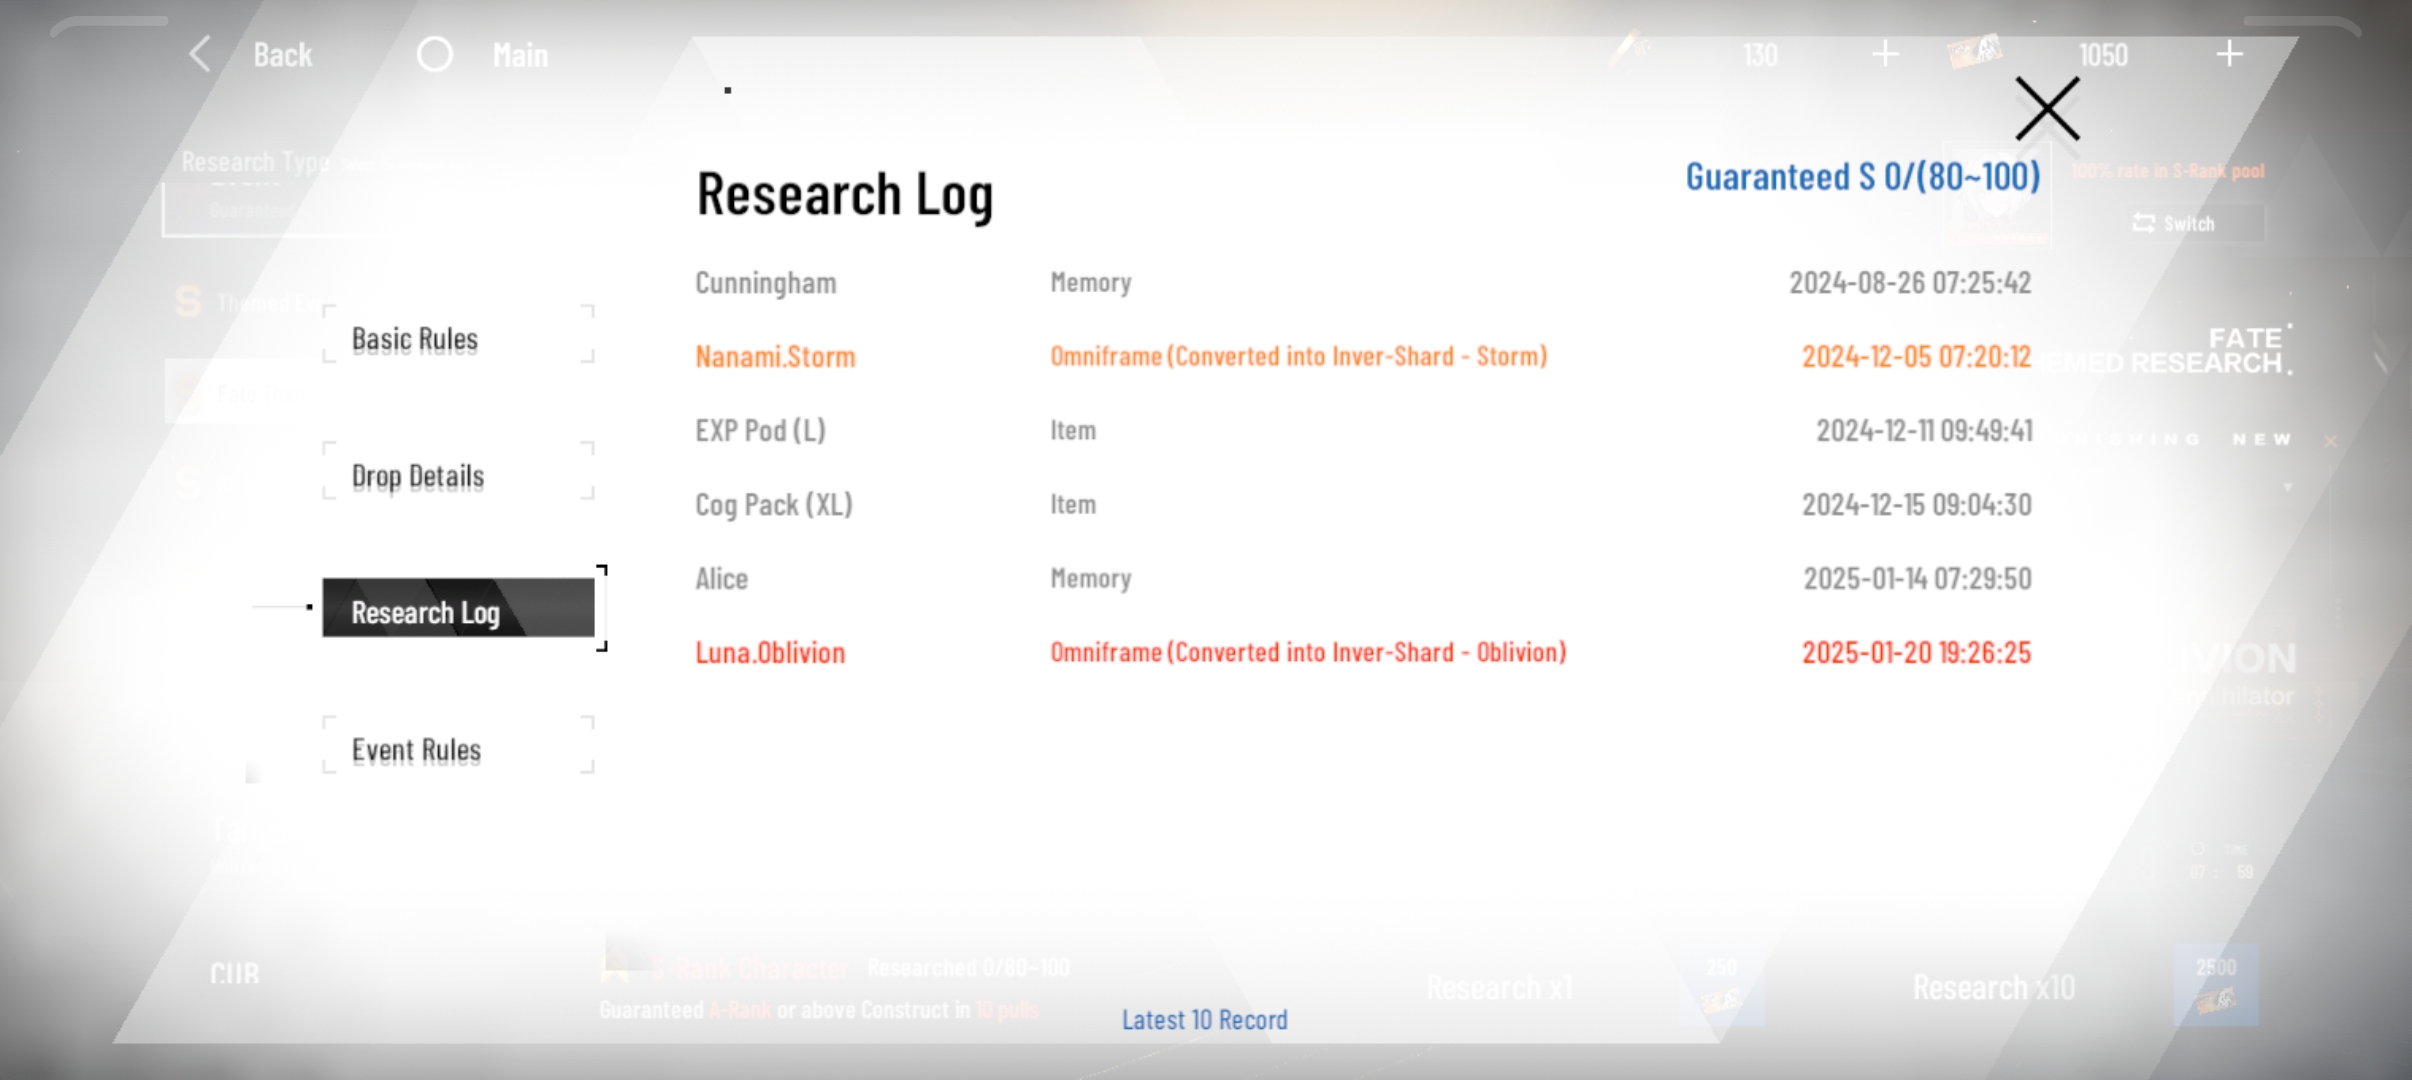
Task: Click the Switch button behind dialog
Action: click(2175, 223)
